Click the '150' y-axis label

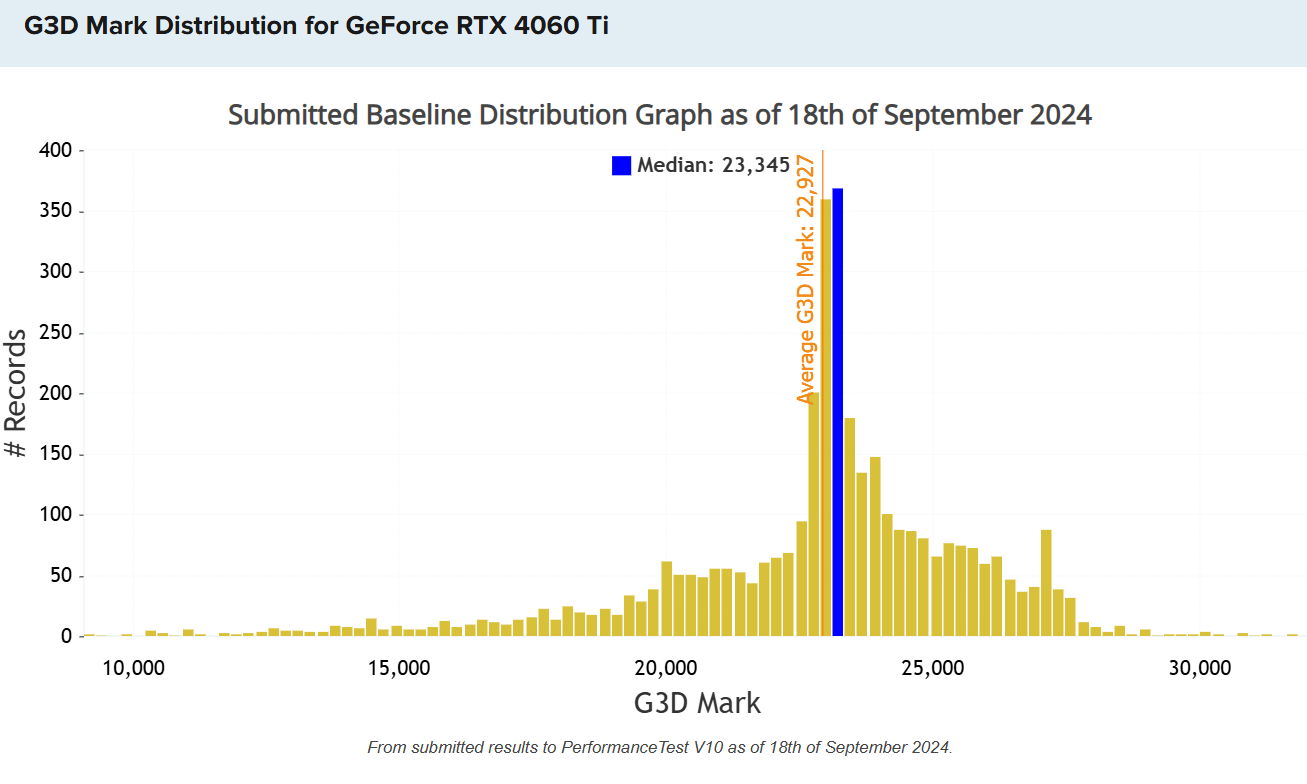(56, 454)
